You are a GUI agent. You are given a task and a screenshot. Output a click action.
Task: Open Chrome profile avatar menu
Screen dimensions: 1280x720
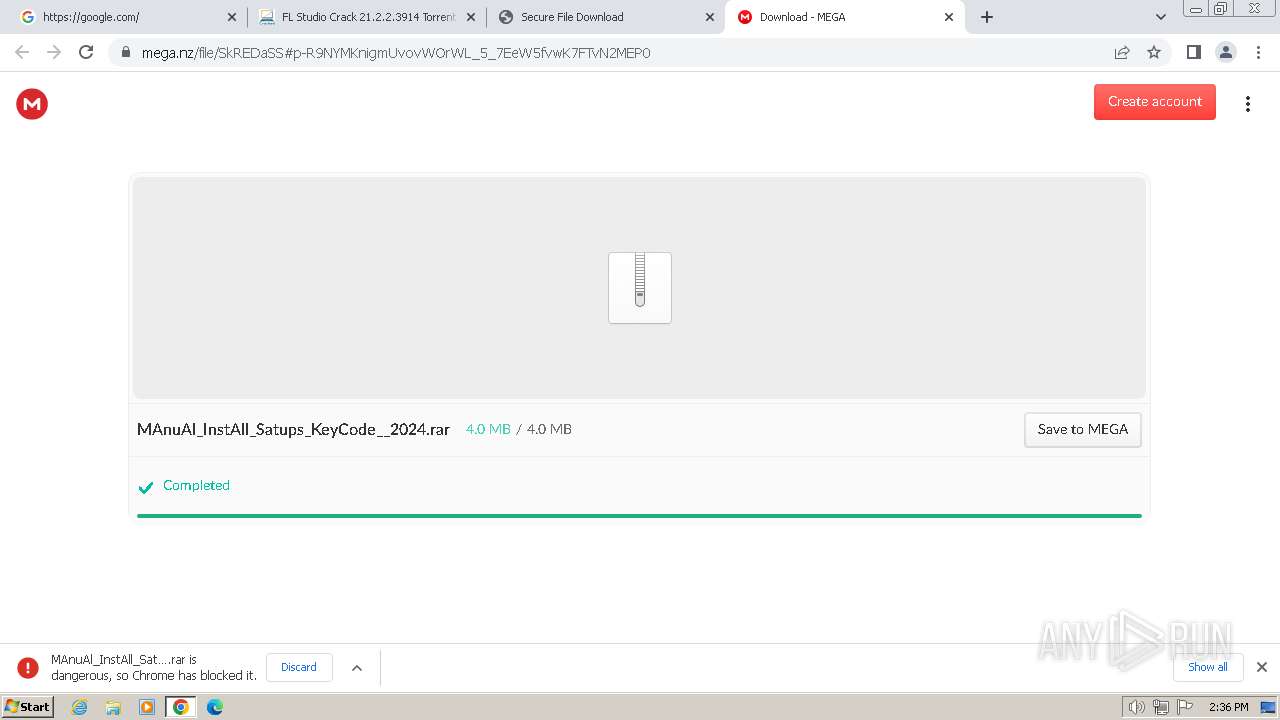[x=1226, y=52]
